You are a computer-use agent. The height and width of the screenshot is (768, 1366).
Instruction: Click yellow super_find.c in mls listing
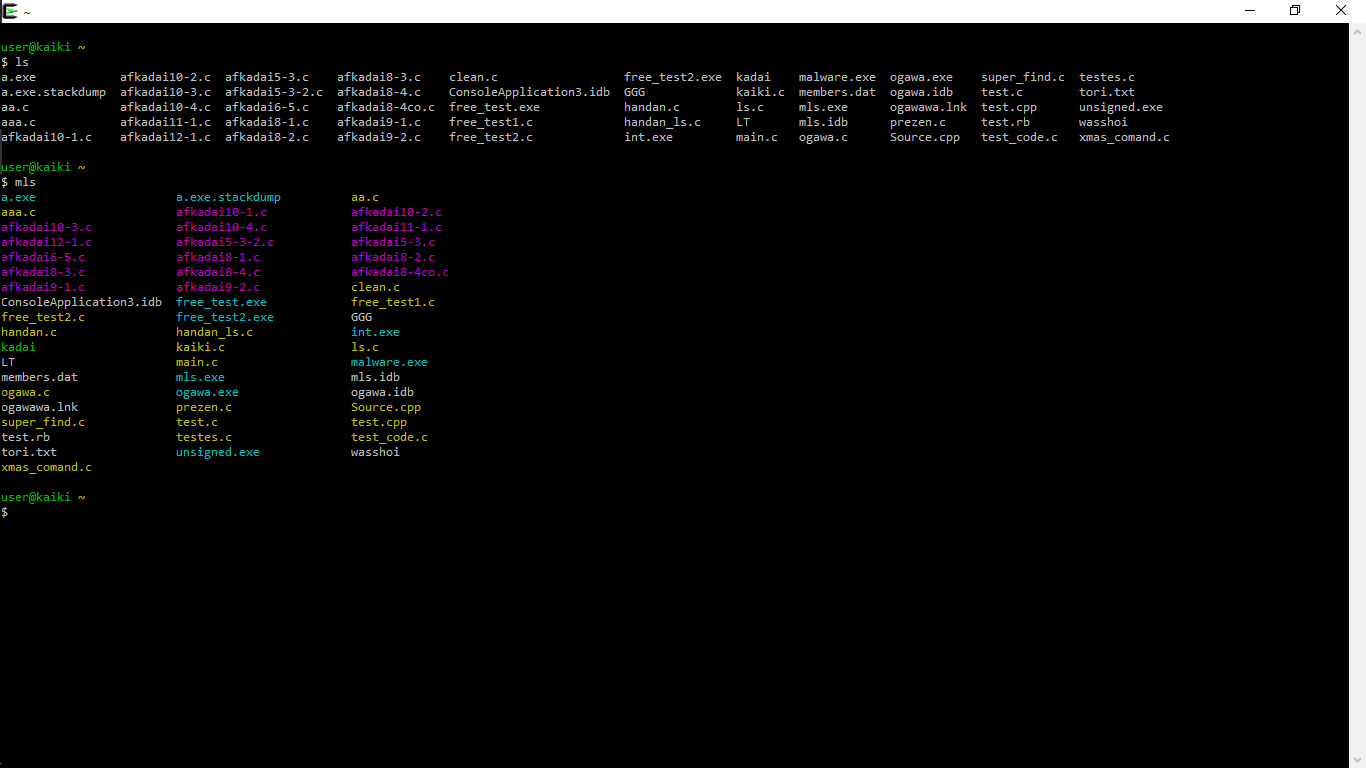point(43,422)
